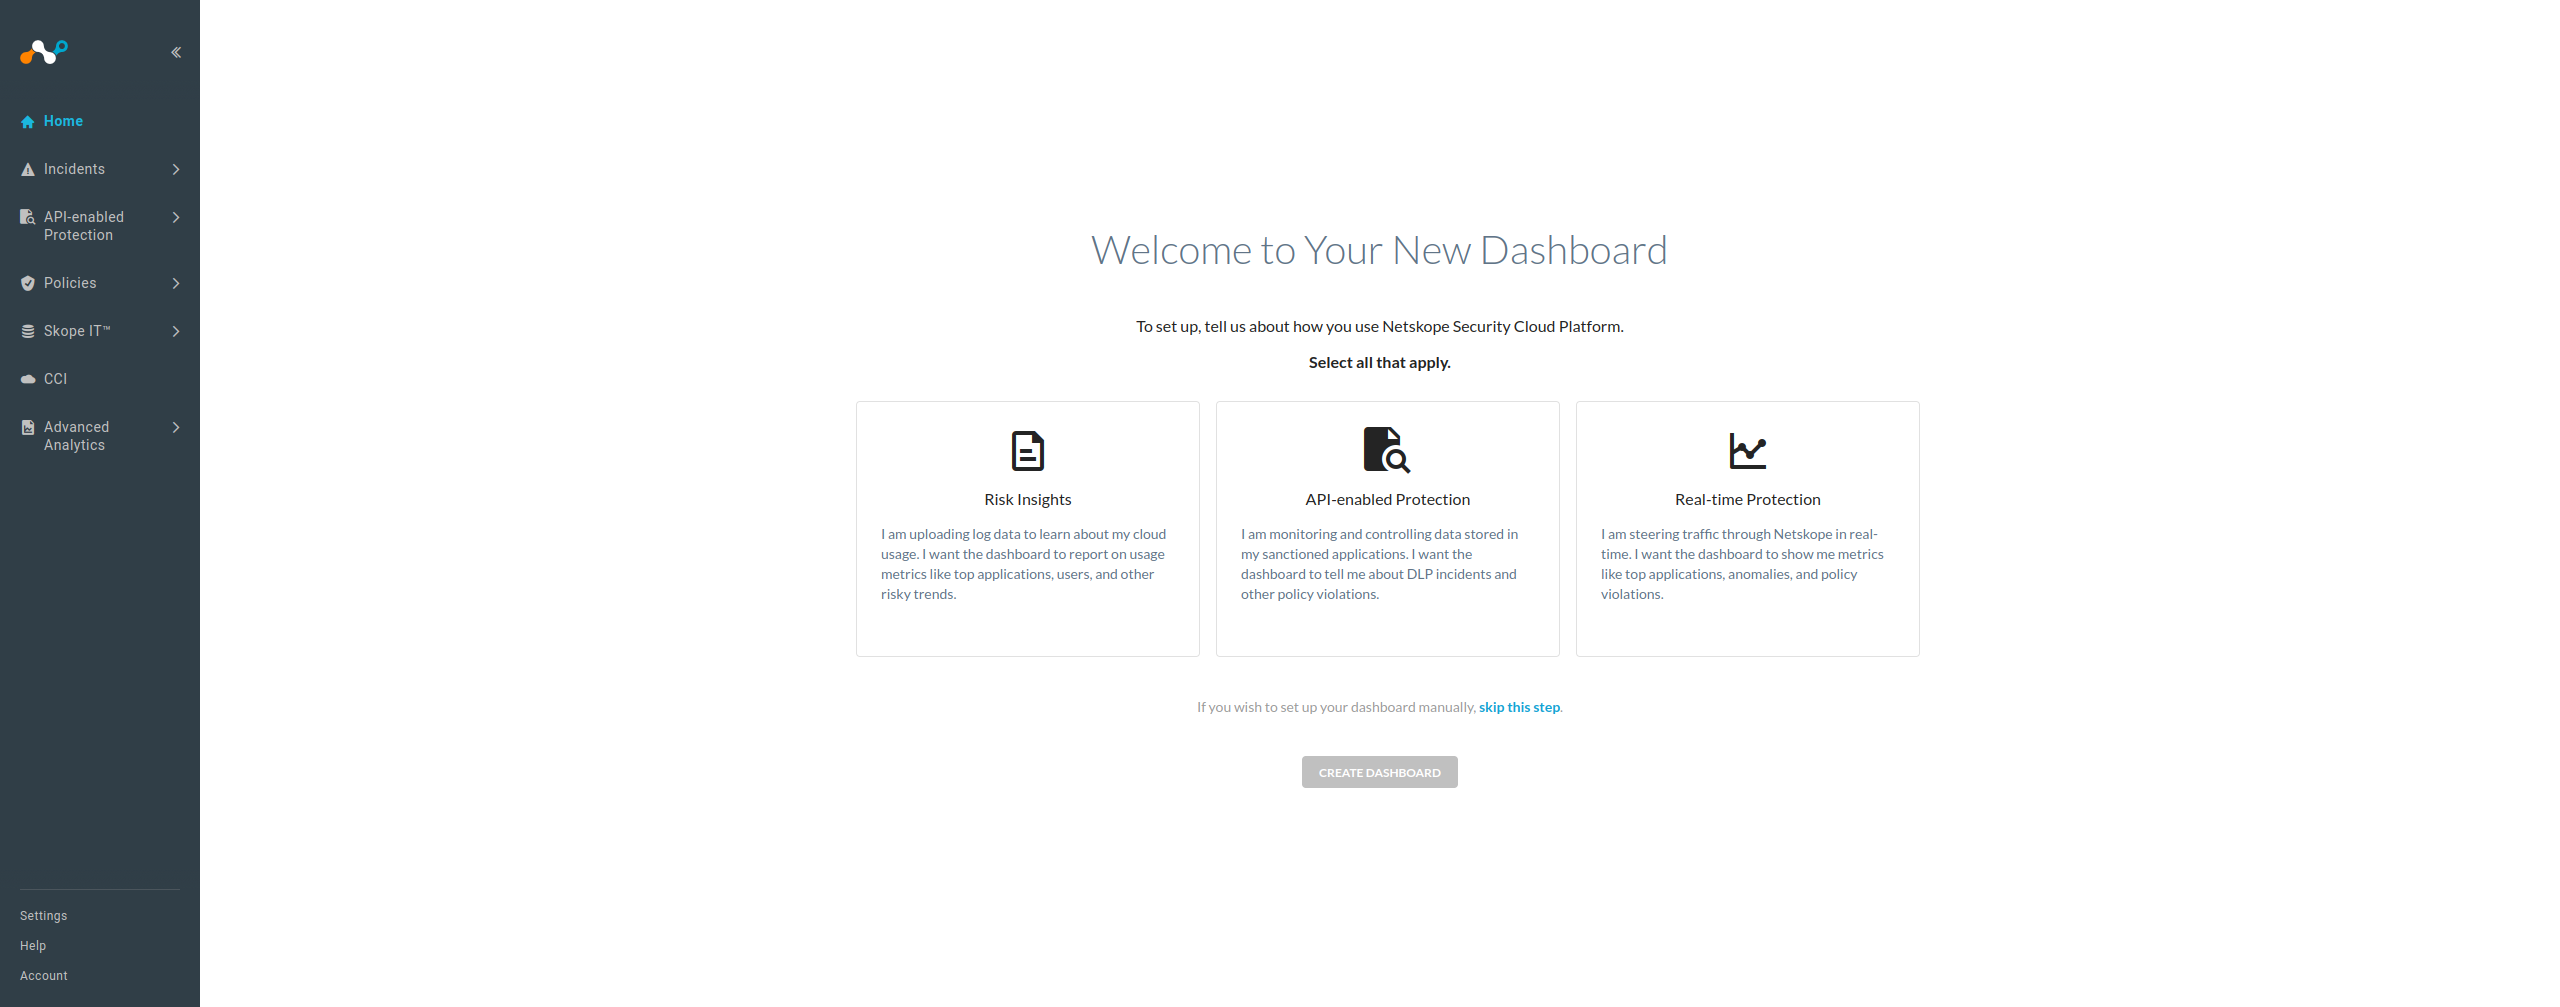The width and height of the screenshot is (2560, 1007).
Task: Click the Advanced Analytics sidebar icon
Action: tap(27, 427)
